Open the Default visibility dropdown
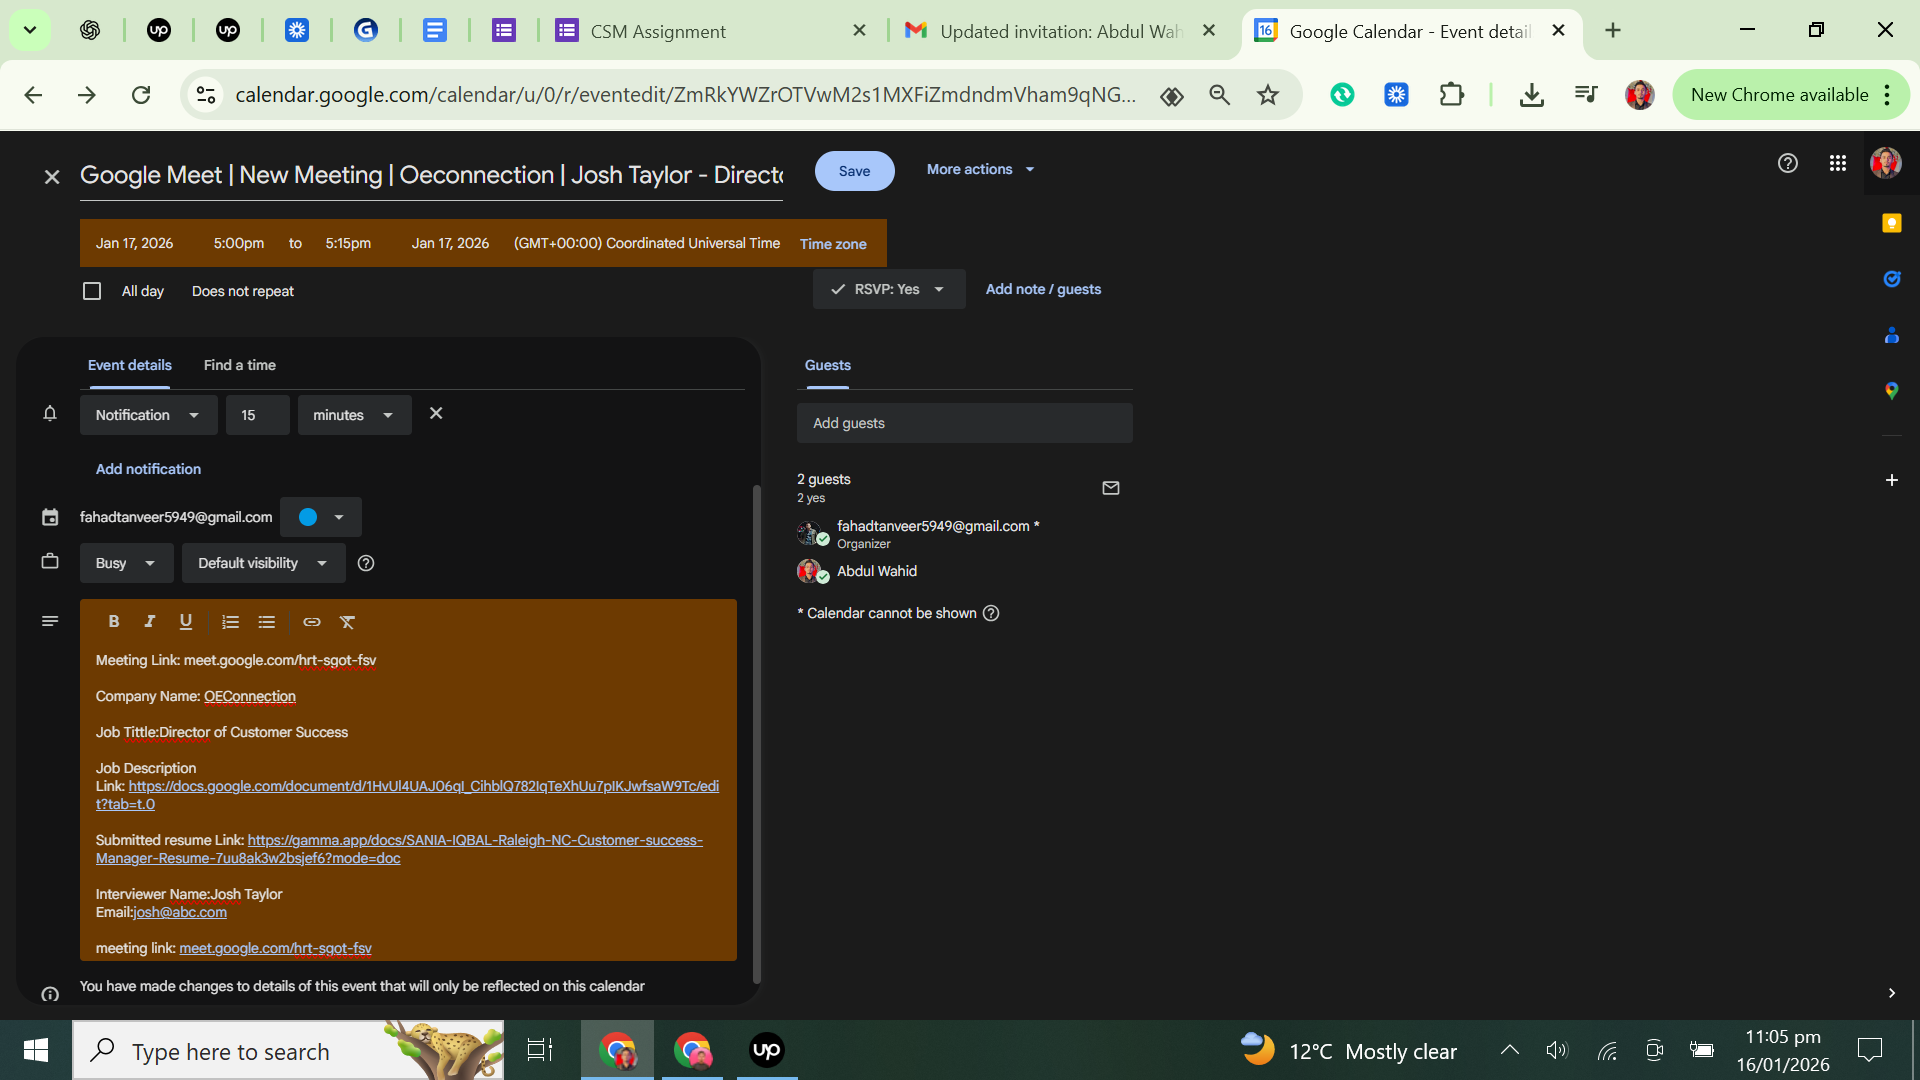Viewport: 1920px width, 1080px height. 263,563
